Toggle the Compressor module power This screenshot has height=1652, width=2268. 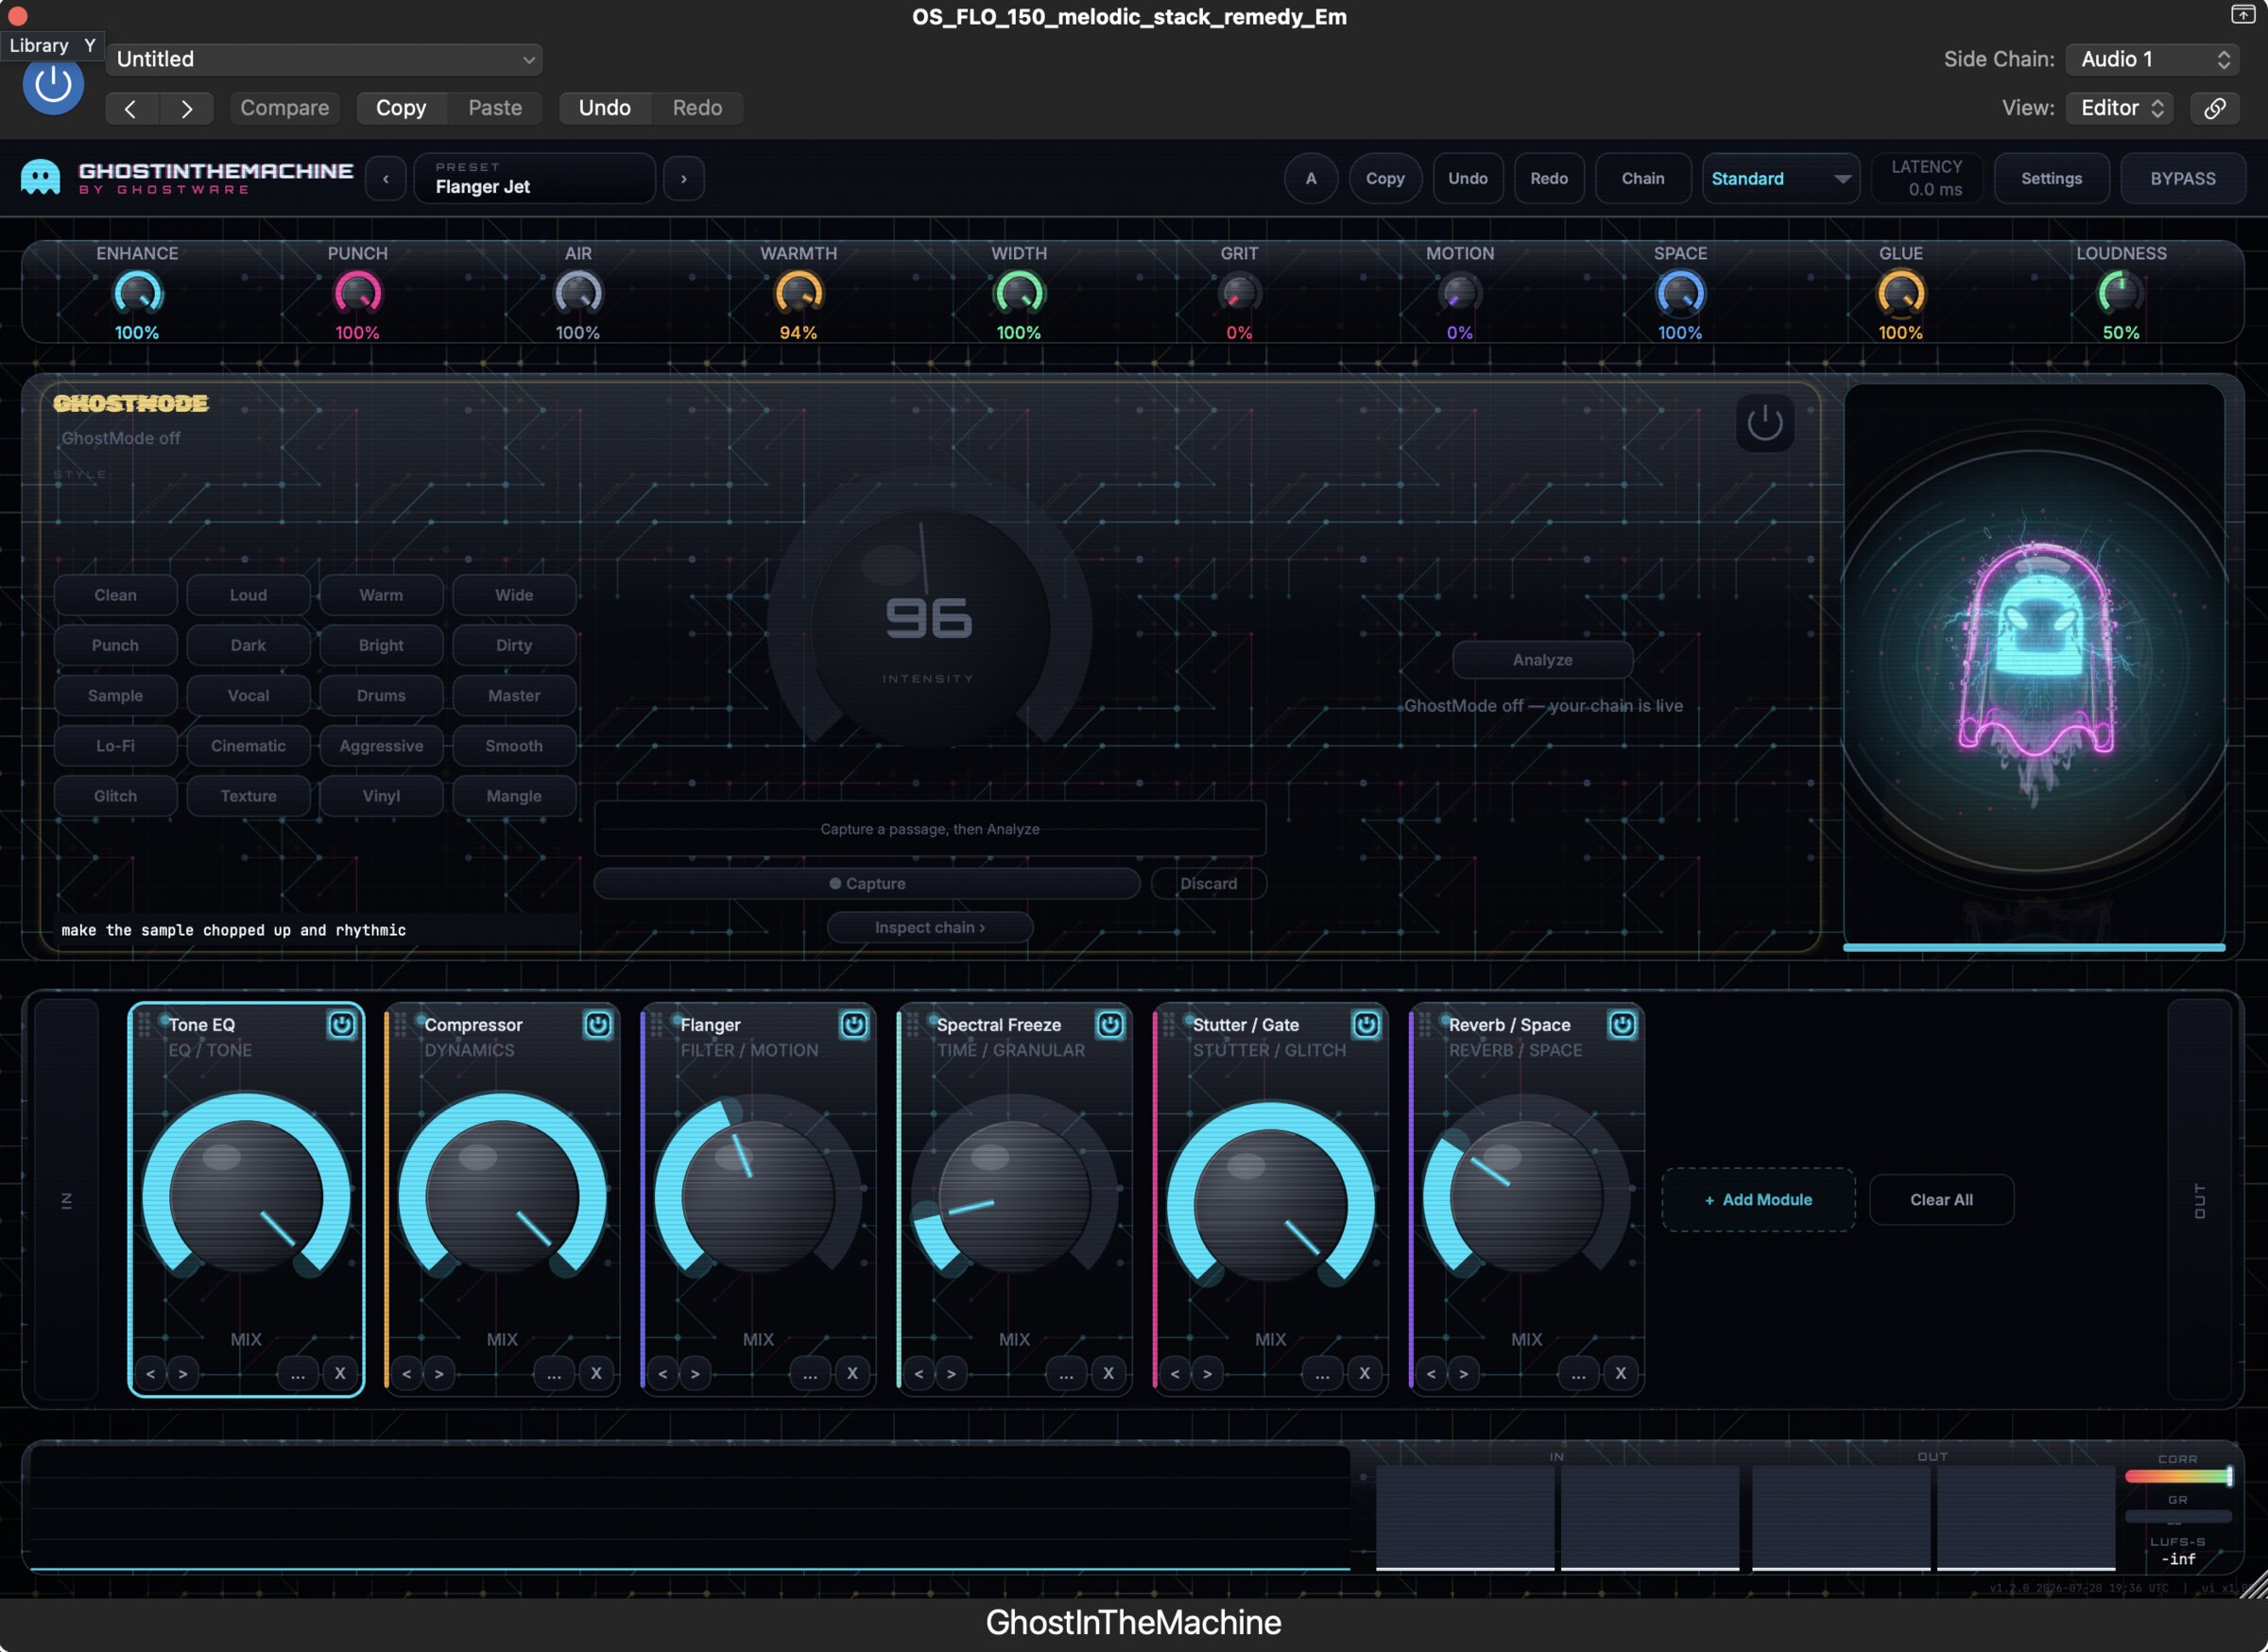[x=598, y=1024]
